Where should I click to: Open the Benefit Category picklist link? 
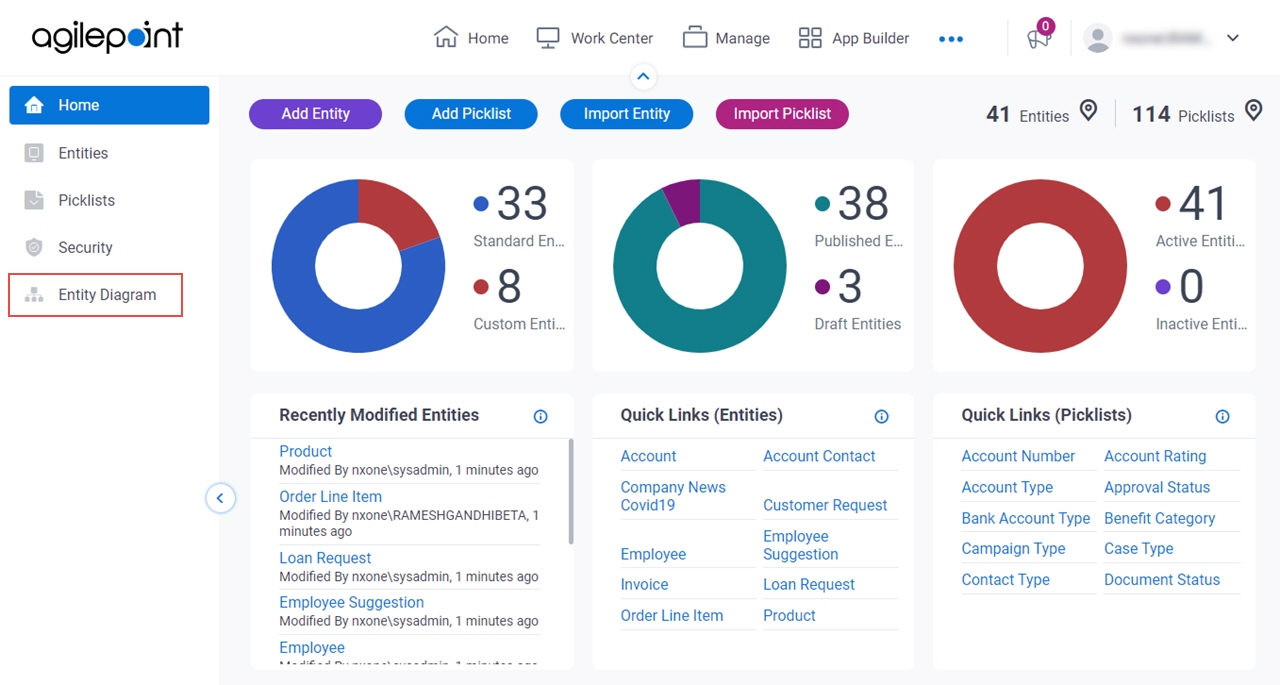point(1160,518)
